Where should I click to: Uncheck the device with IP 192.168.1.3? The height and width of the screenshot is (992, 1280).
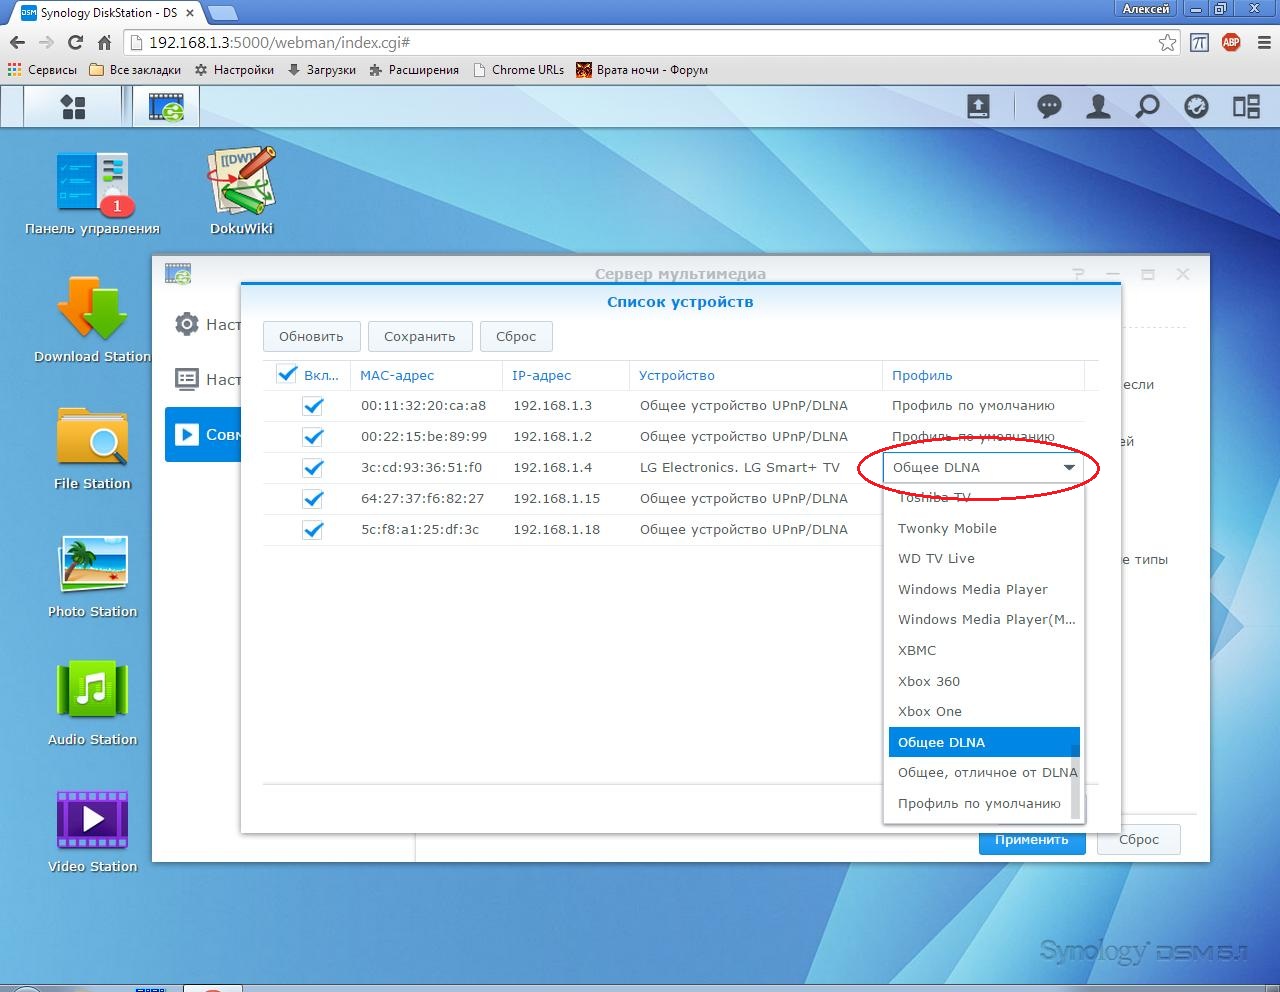[x=313, y=406]
